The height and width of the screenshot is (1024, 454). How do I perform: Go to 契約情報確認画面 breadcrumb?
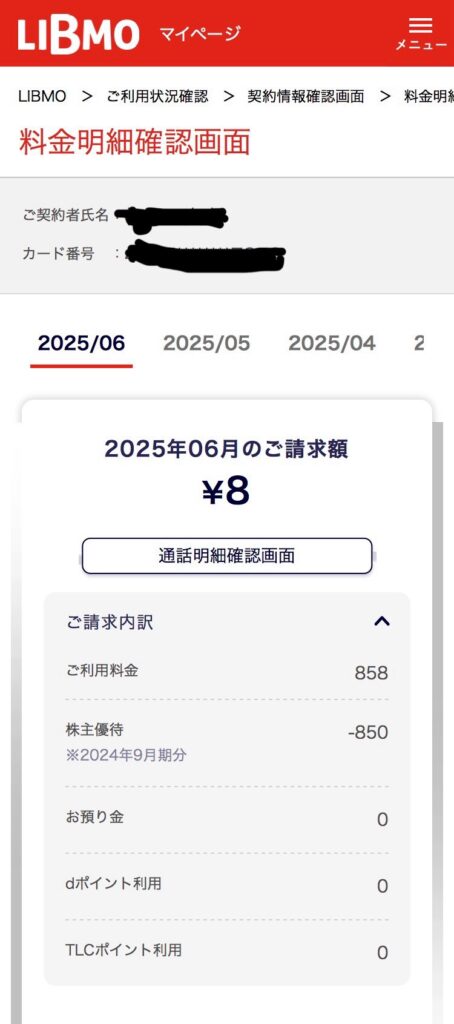(x=306, y=97)
